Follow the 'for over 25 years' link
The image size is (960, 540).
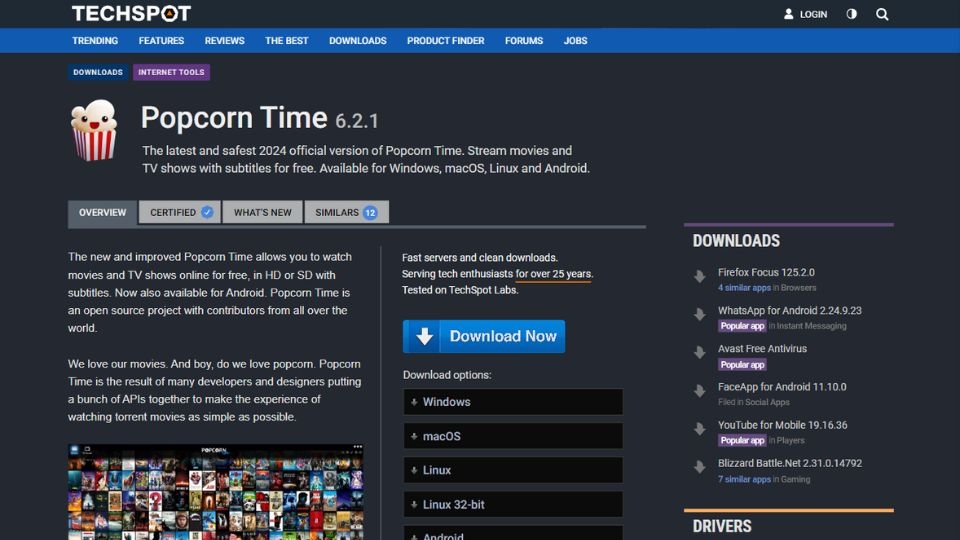coord(553,274)
